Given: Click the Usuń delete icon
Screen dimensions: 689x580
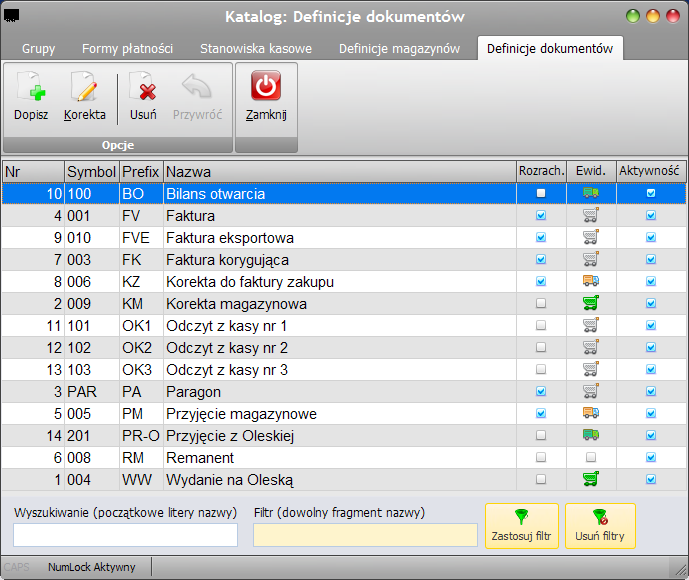Looking at the screenshot, I should (x=143, y=87).
